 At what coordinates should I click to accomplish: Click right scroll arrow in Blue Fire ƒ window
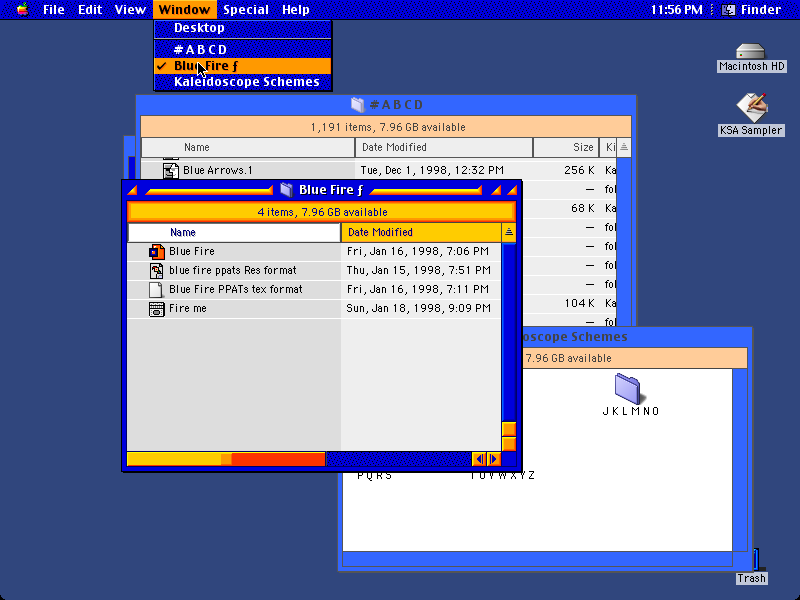(493, 459)
